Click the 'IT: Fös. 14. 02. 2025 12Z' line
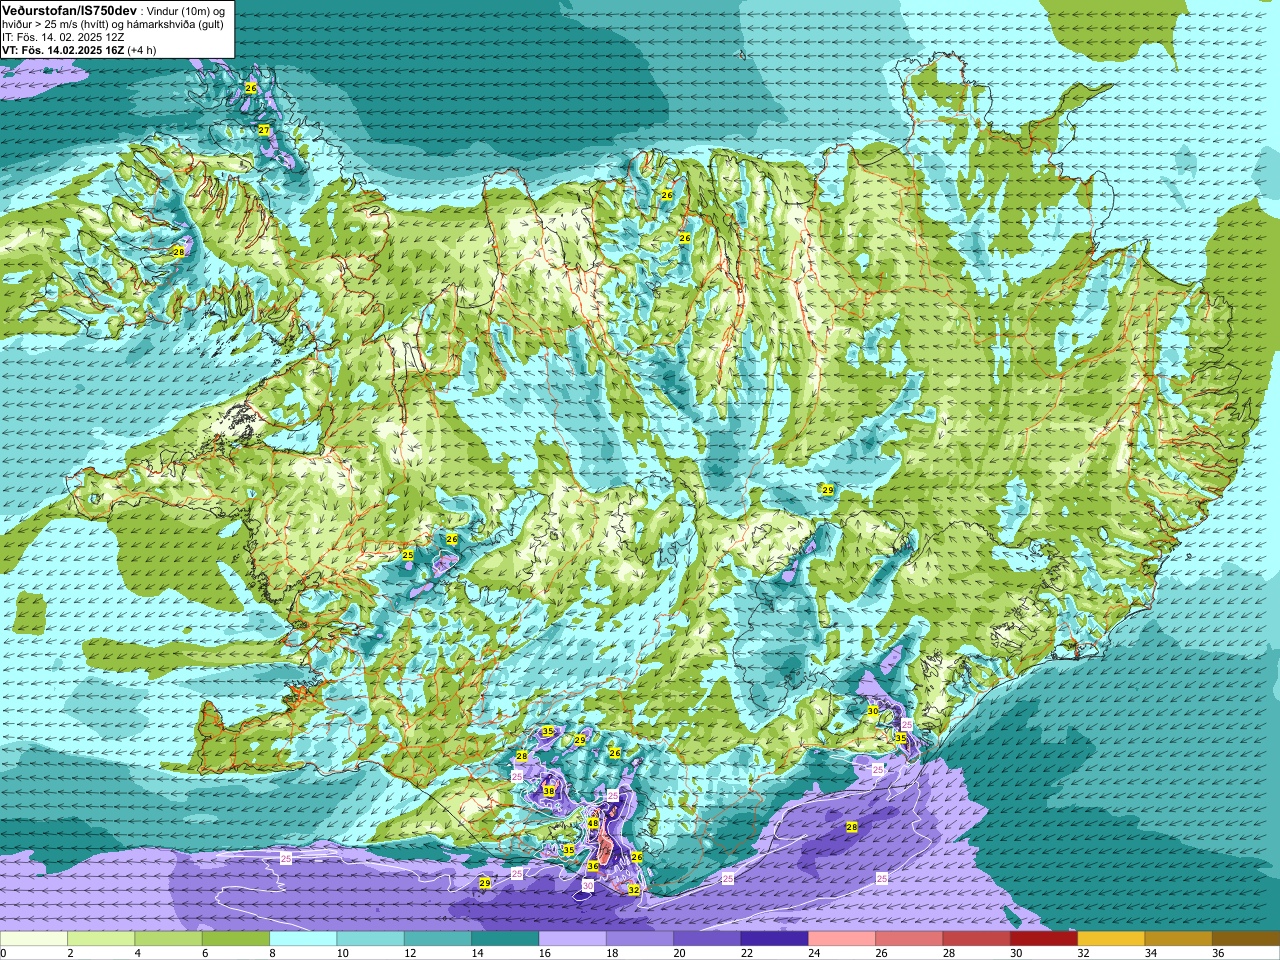 63,37
